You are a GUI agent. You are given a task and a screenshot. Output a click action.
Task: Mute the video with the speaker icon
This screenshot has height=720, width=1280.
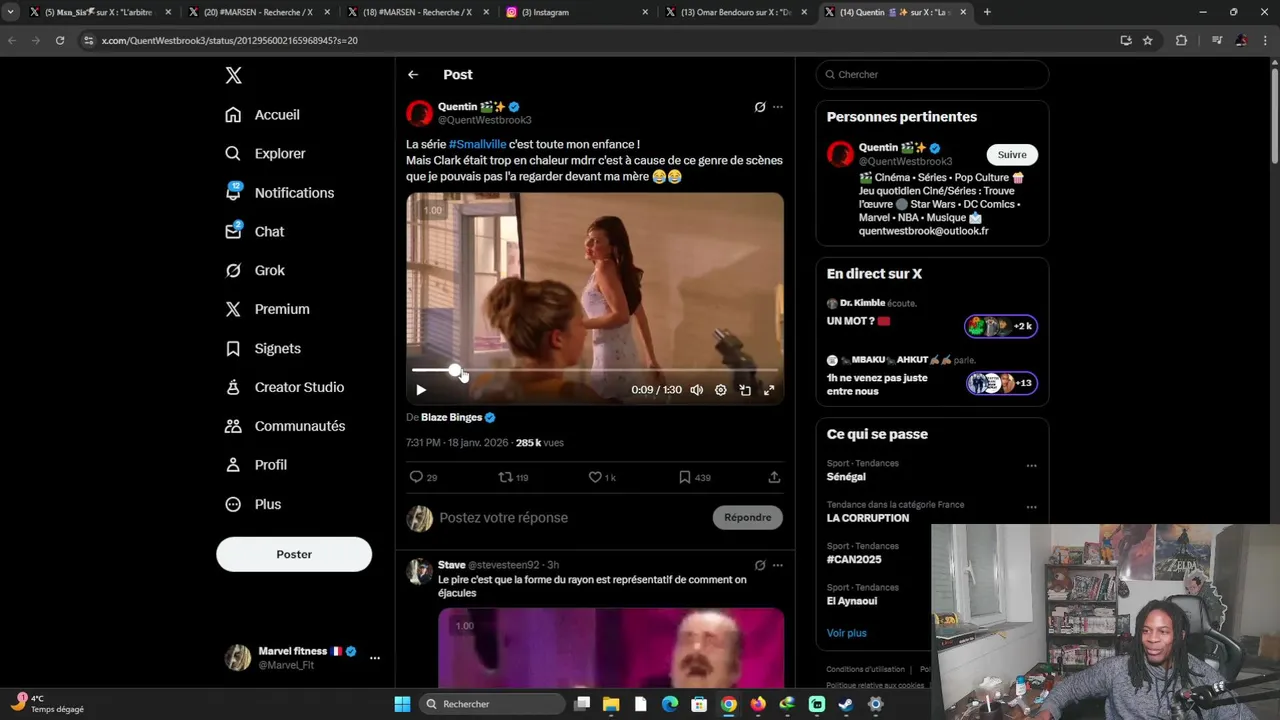[x=696, y=390]
